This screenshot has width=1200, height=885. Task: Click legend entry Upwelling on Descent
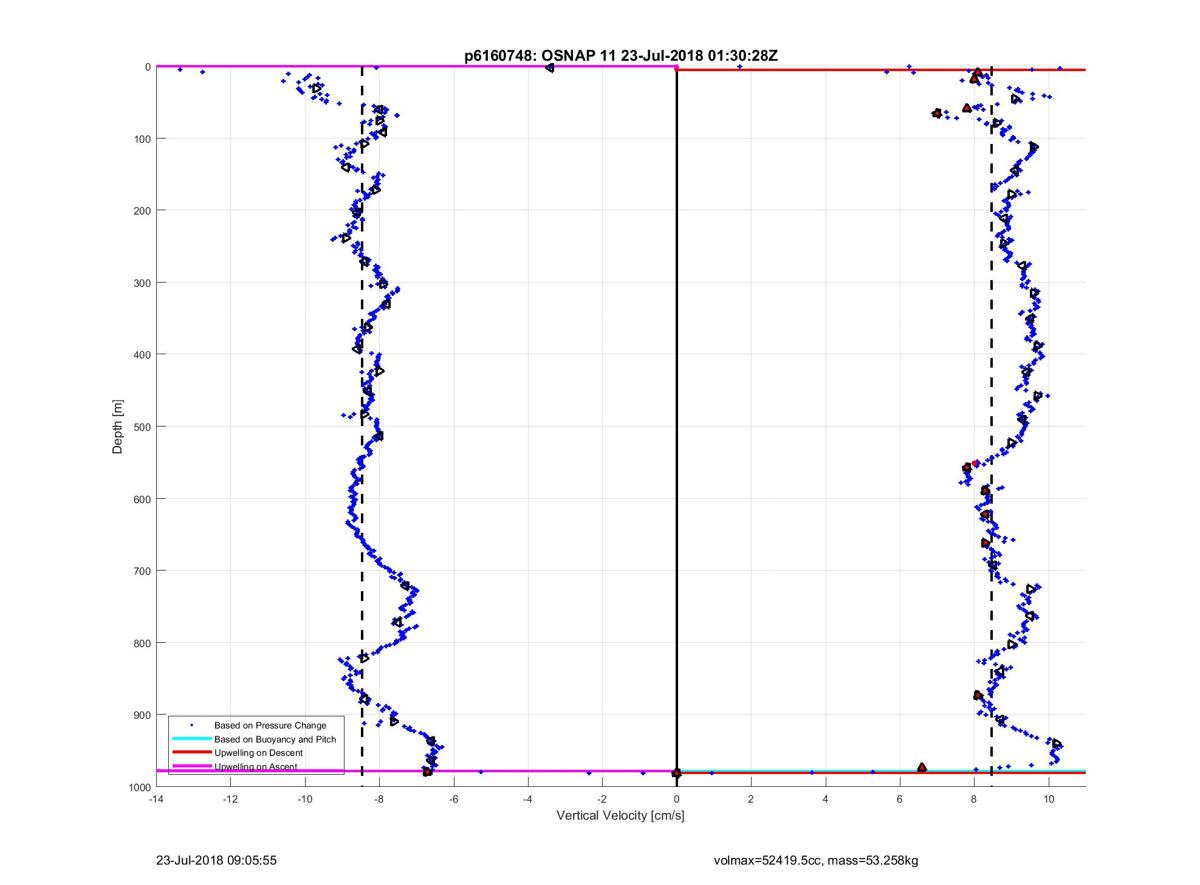click(x=258, y=753)
